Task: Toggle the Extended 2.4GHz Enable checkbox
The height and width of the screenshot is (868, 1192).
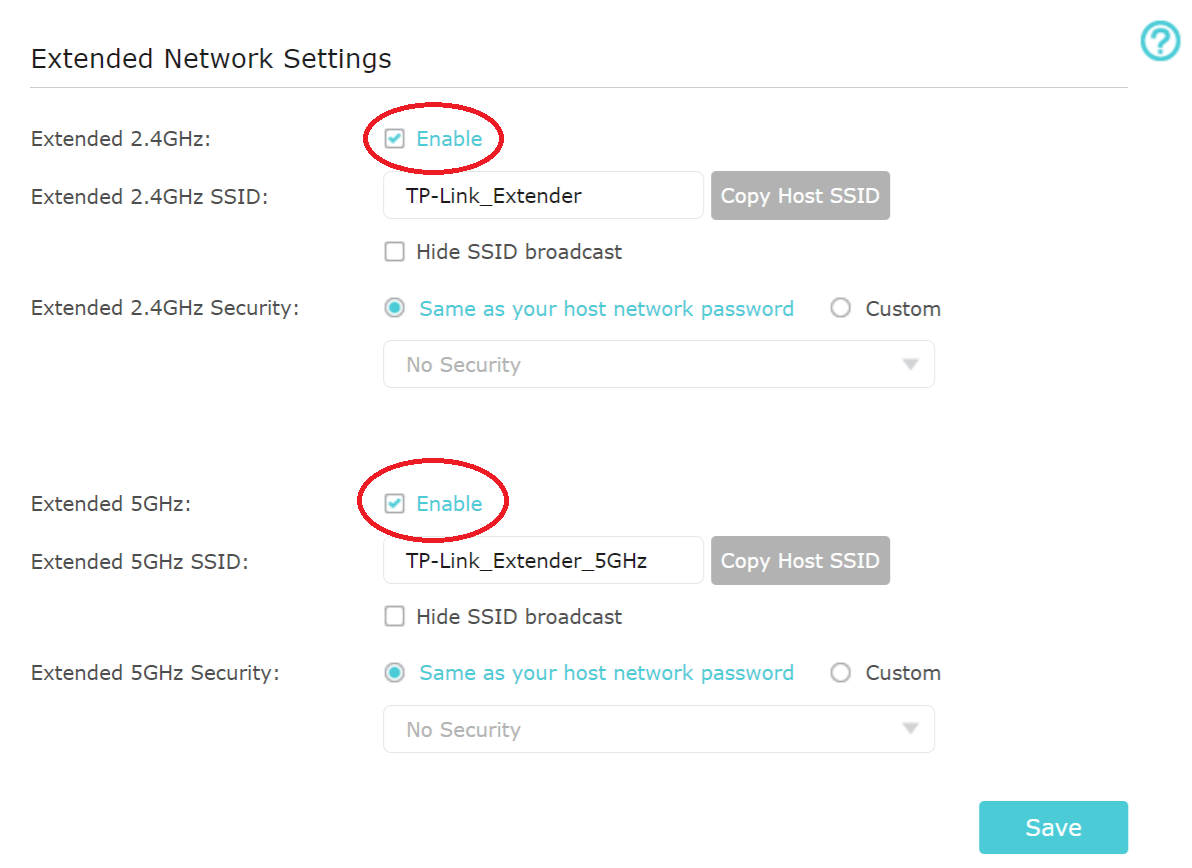Action: (395, 139)
